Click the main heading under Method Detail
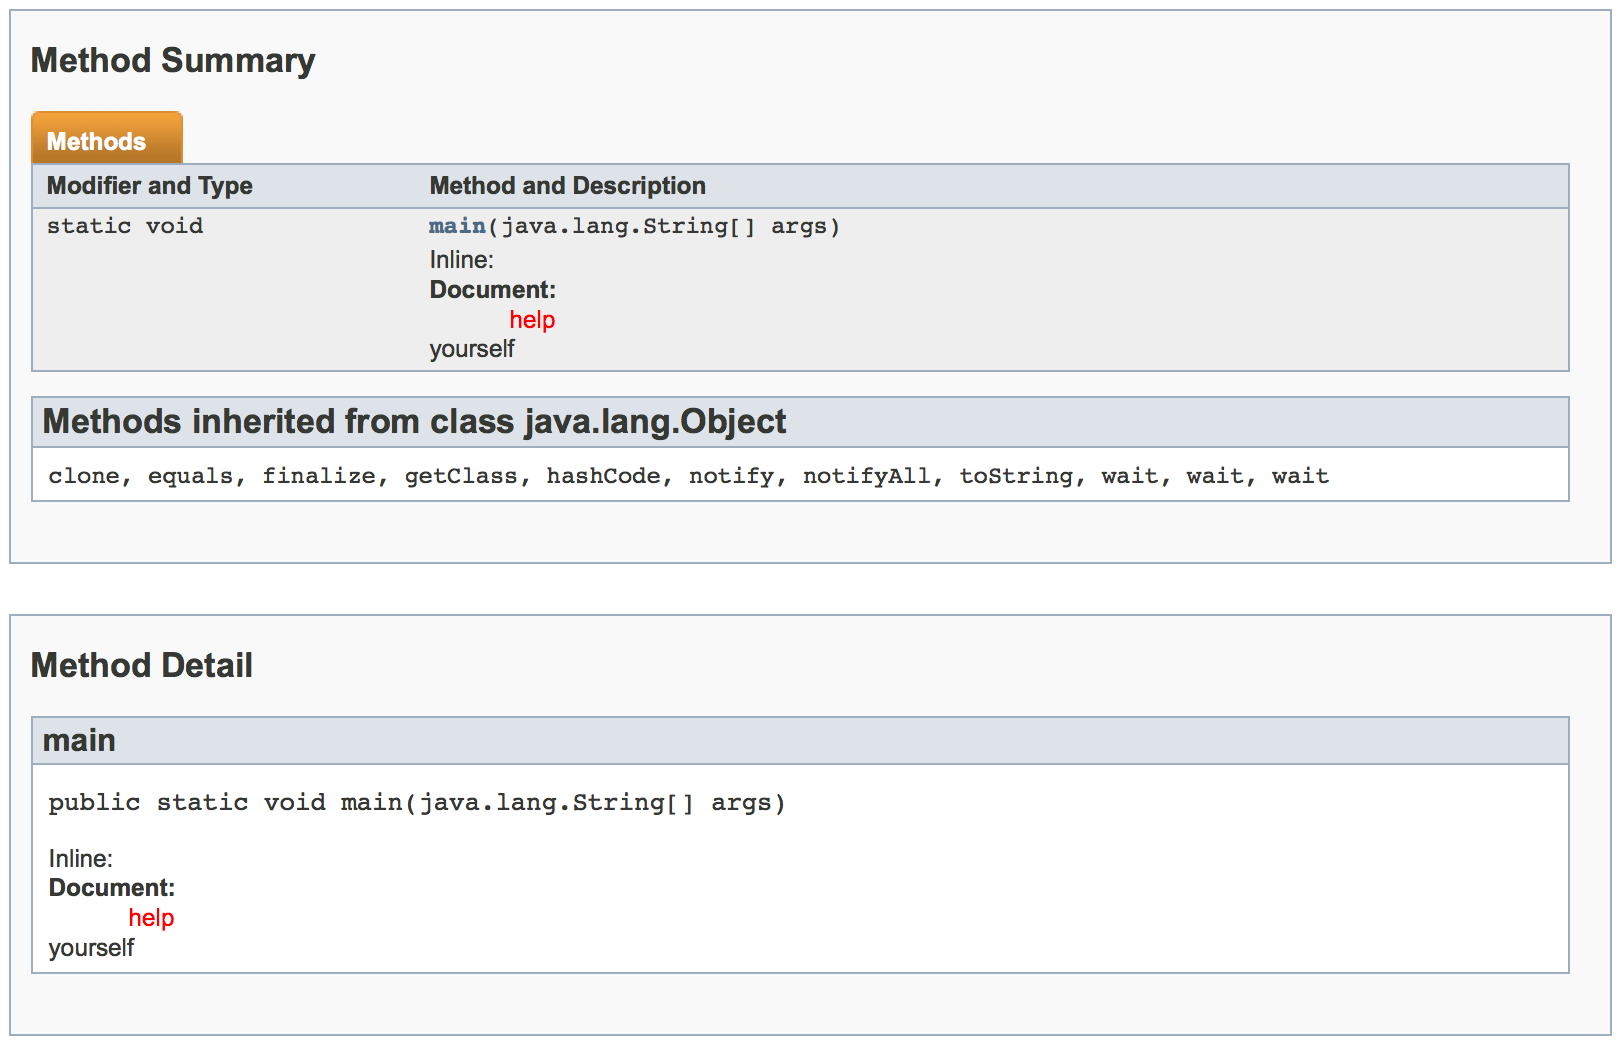This screenshot has width=1624, height=1048. 79,741
